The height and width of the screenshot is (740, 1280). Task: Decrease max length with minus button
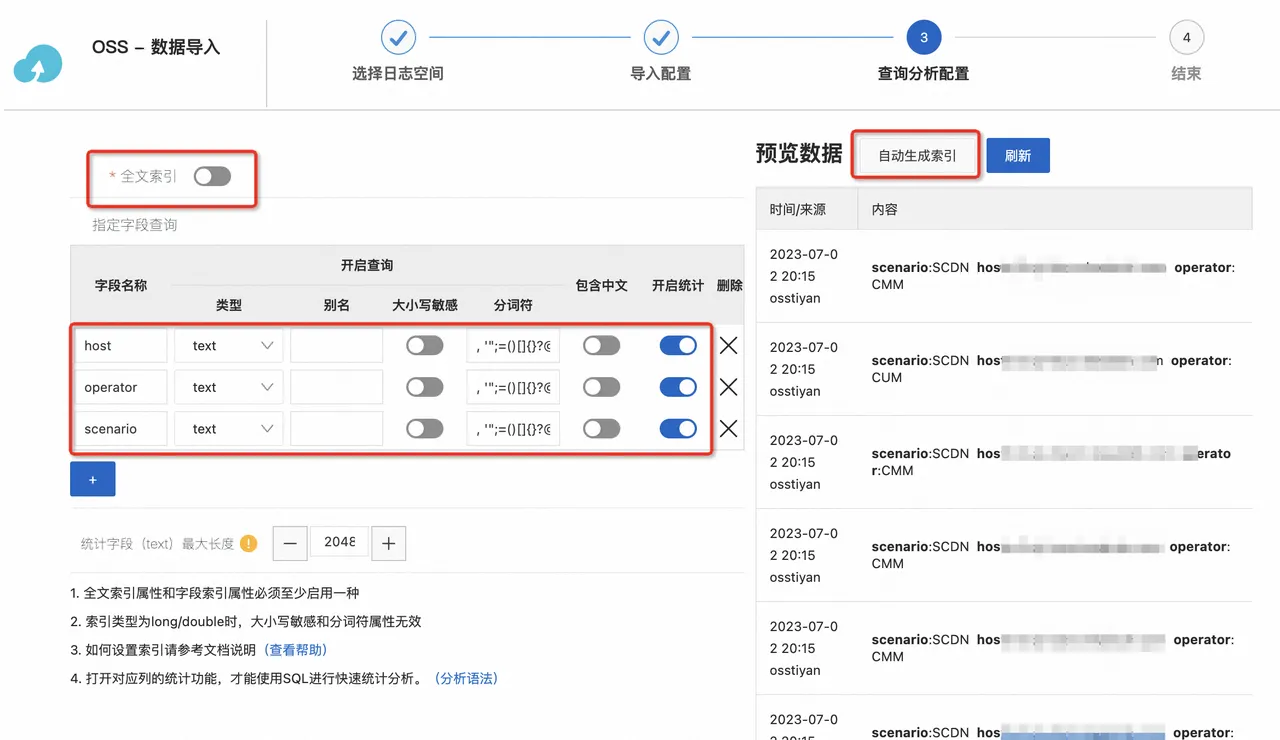pyautogui.click(x=289, y=544)
